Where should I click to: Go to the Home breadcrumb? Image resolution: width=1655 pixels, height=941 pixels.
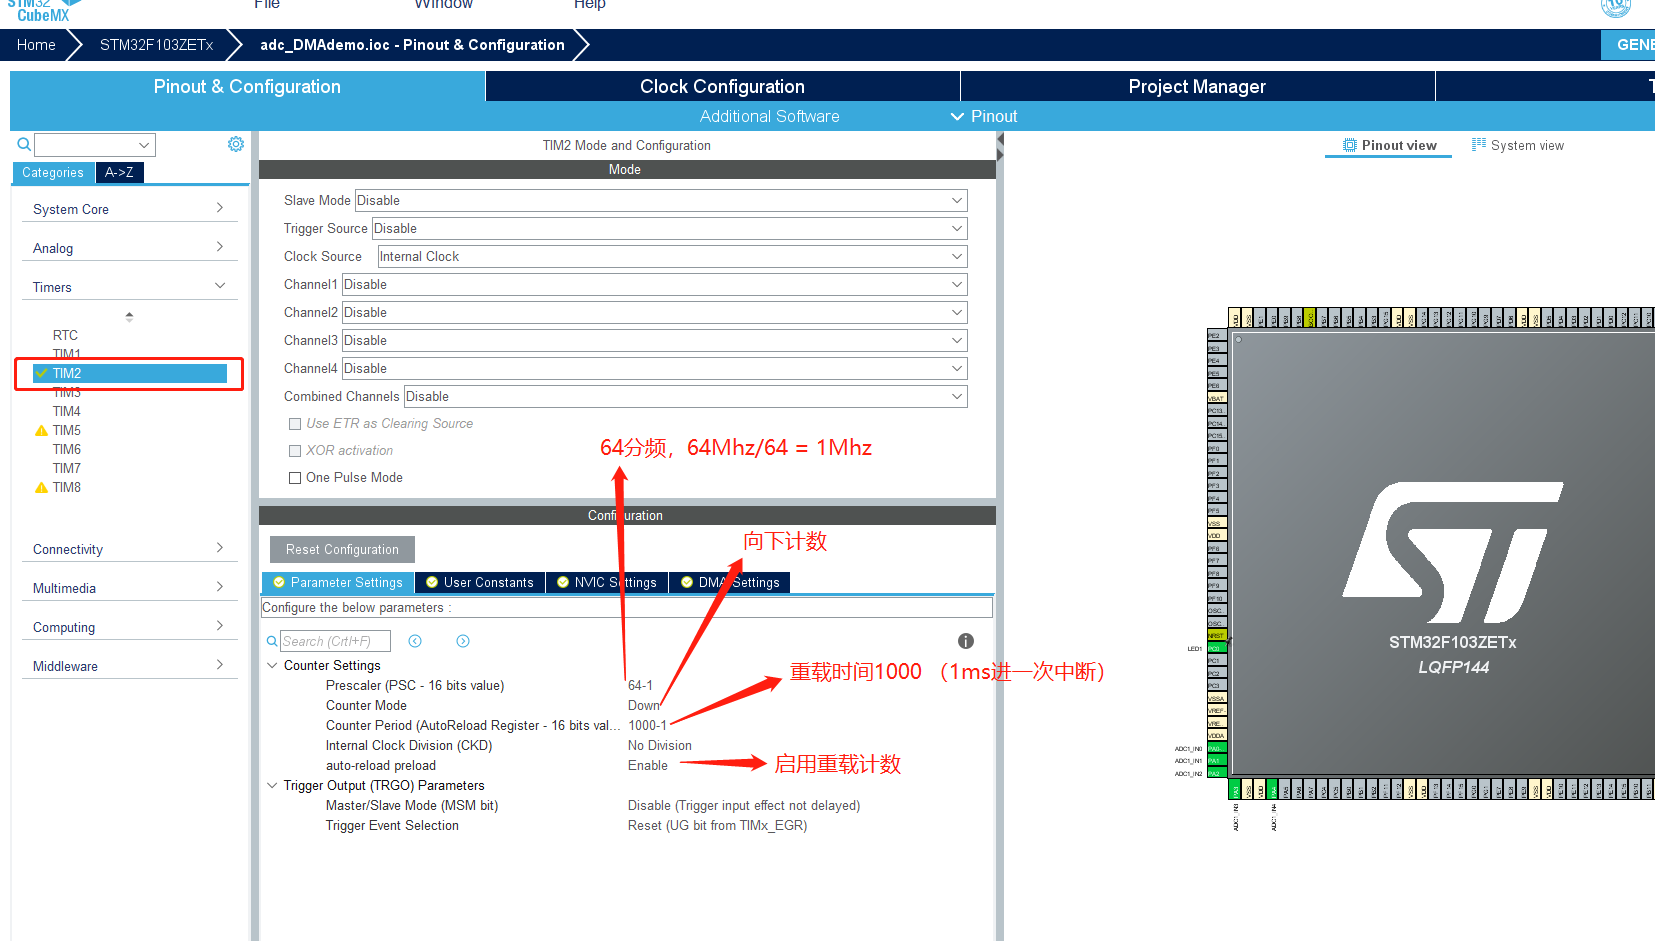36,44
